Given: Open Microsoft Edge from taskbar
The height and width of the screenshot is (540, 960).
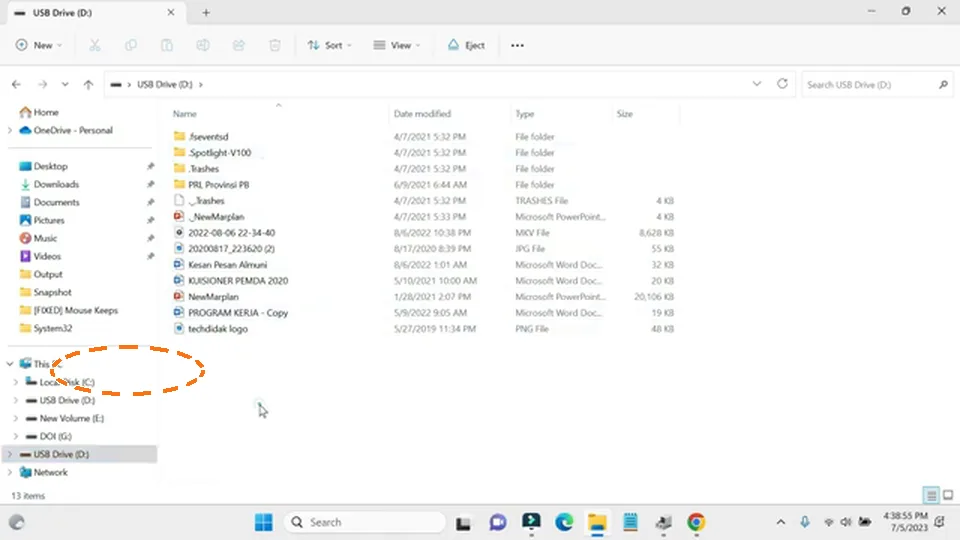Looking at the screenshot, I should [564, 522].
